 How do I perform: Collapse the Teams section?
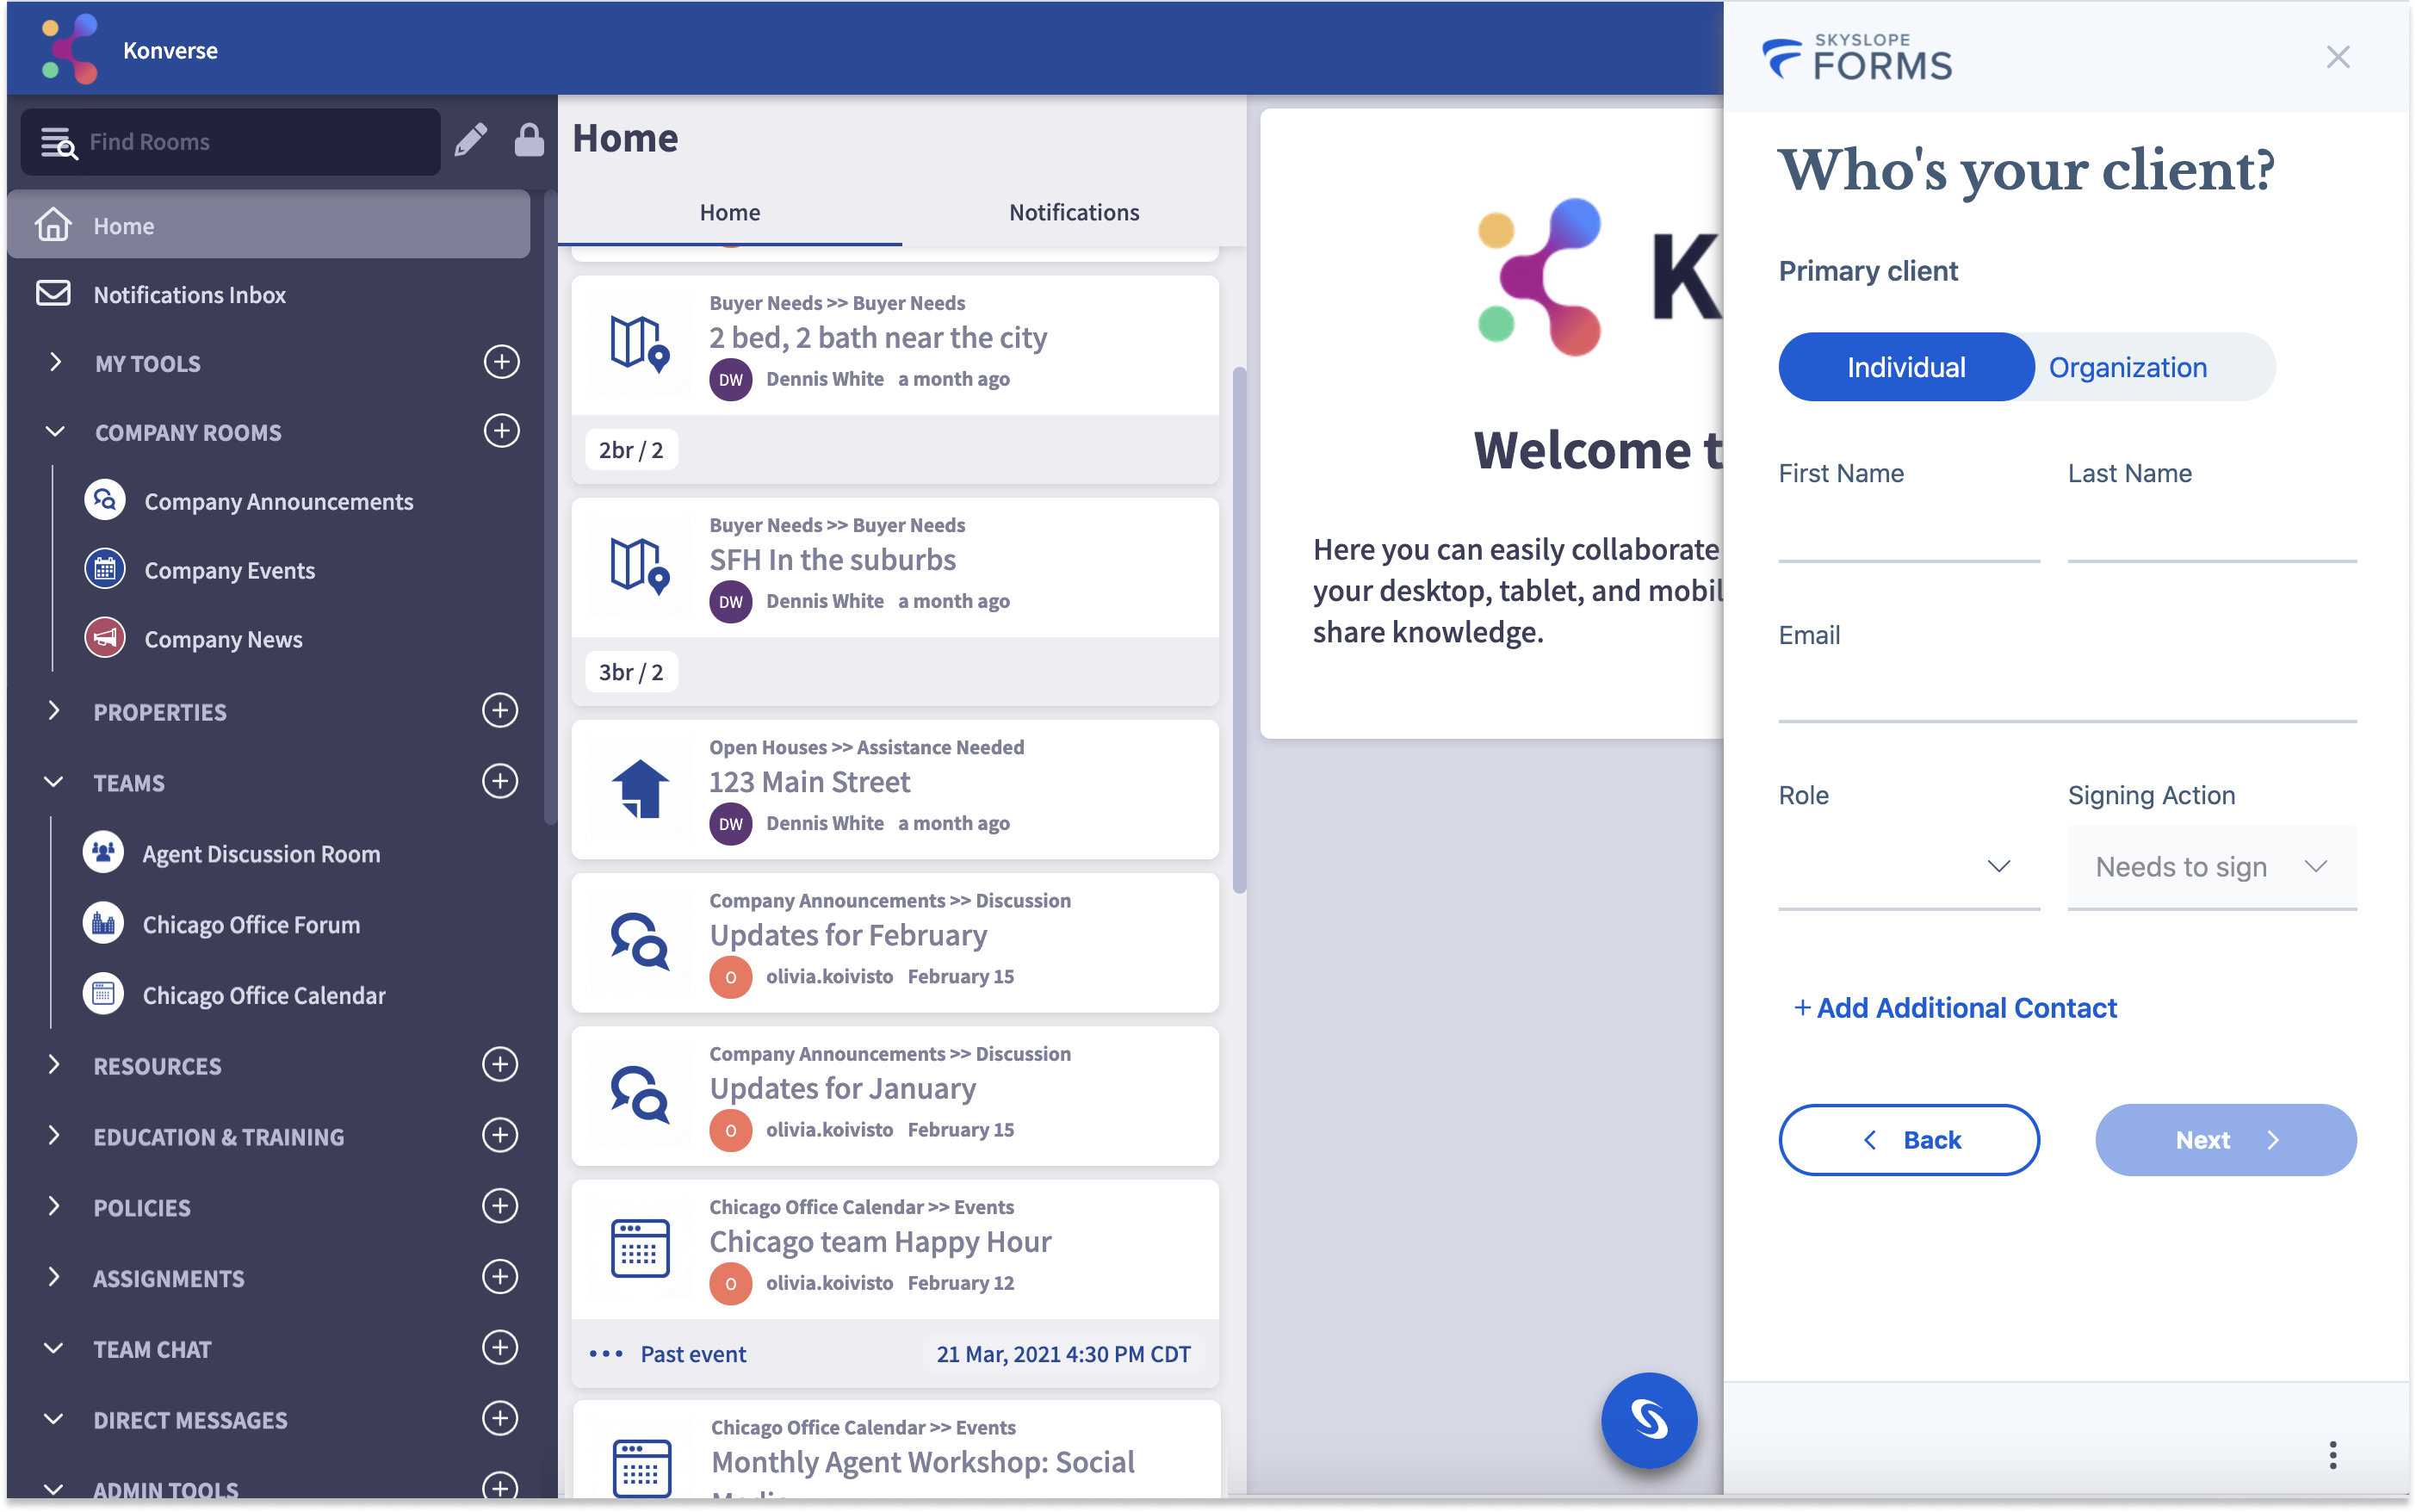[x=54, y=782]
